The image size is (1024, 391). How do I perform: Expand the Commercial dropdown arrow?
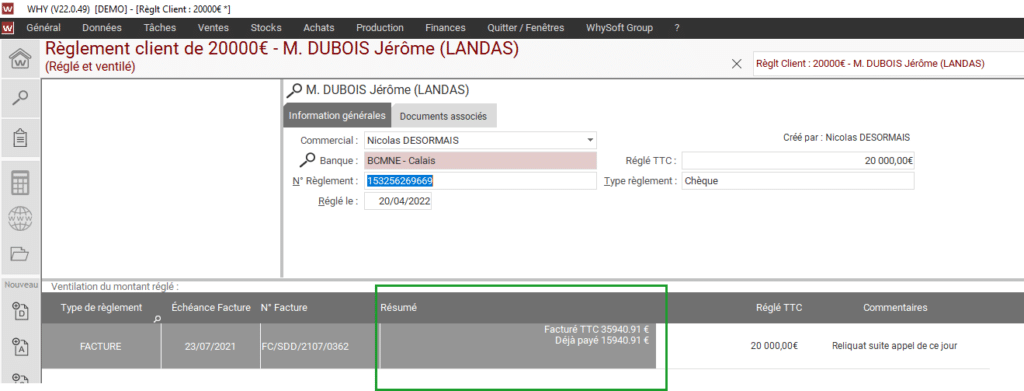(x=590, y=140)
